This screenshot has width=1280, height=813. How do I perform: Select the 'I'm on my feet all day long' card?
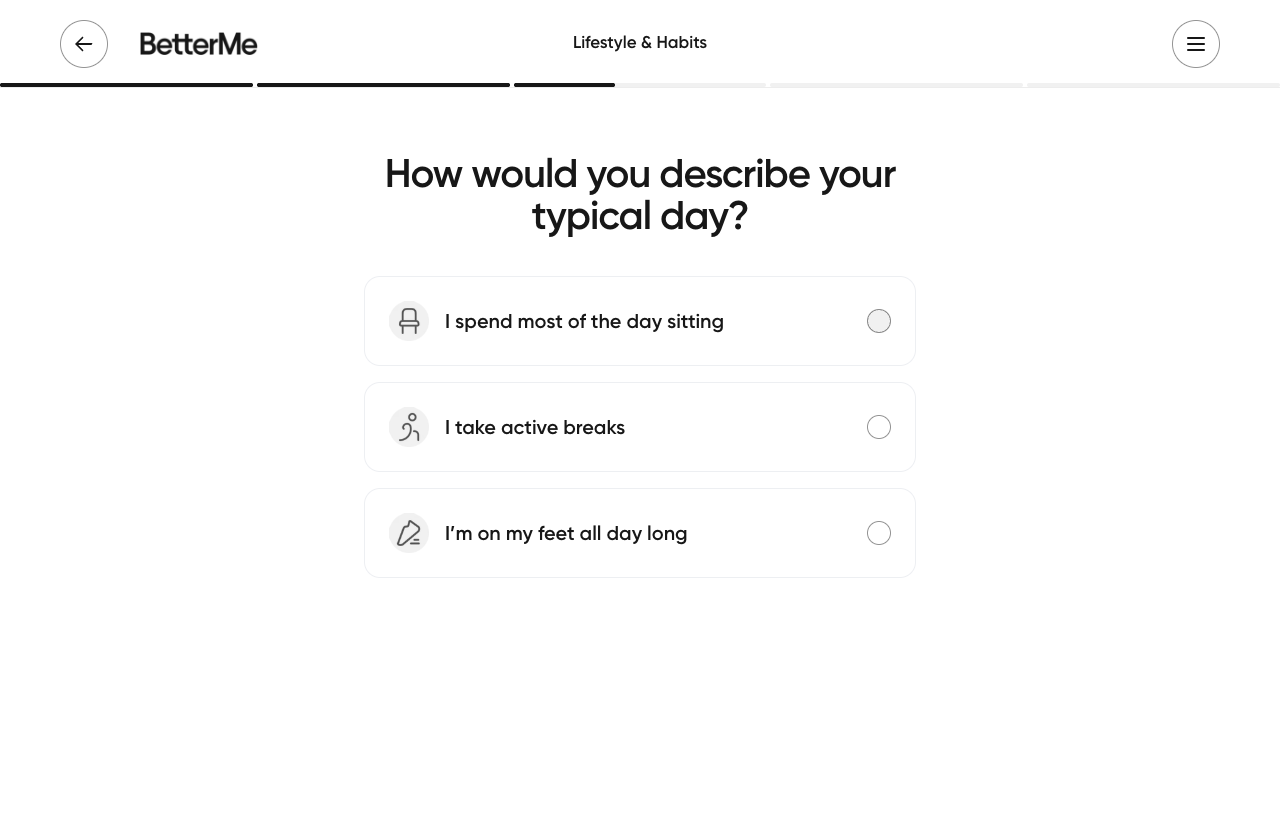pos(640,533)
